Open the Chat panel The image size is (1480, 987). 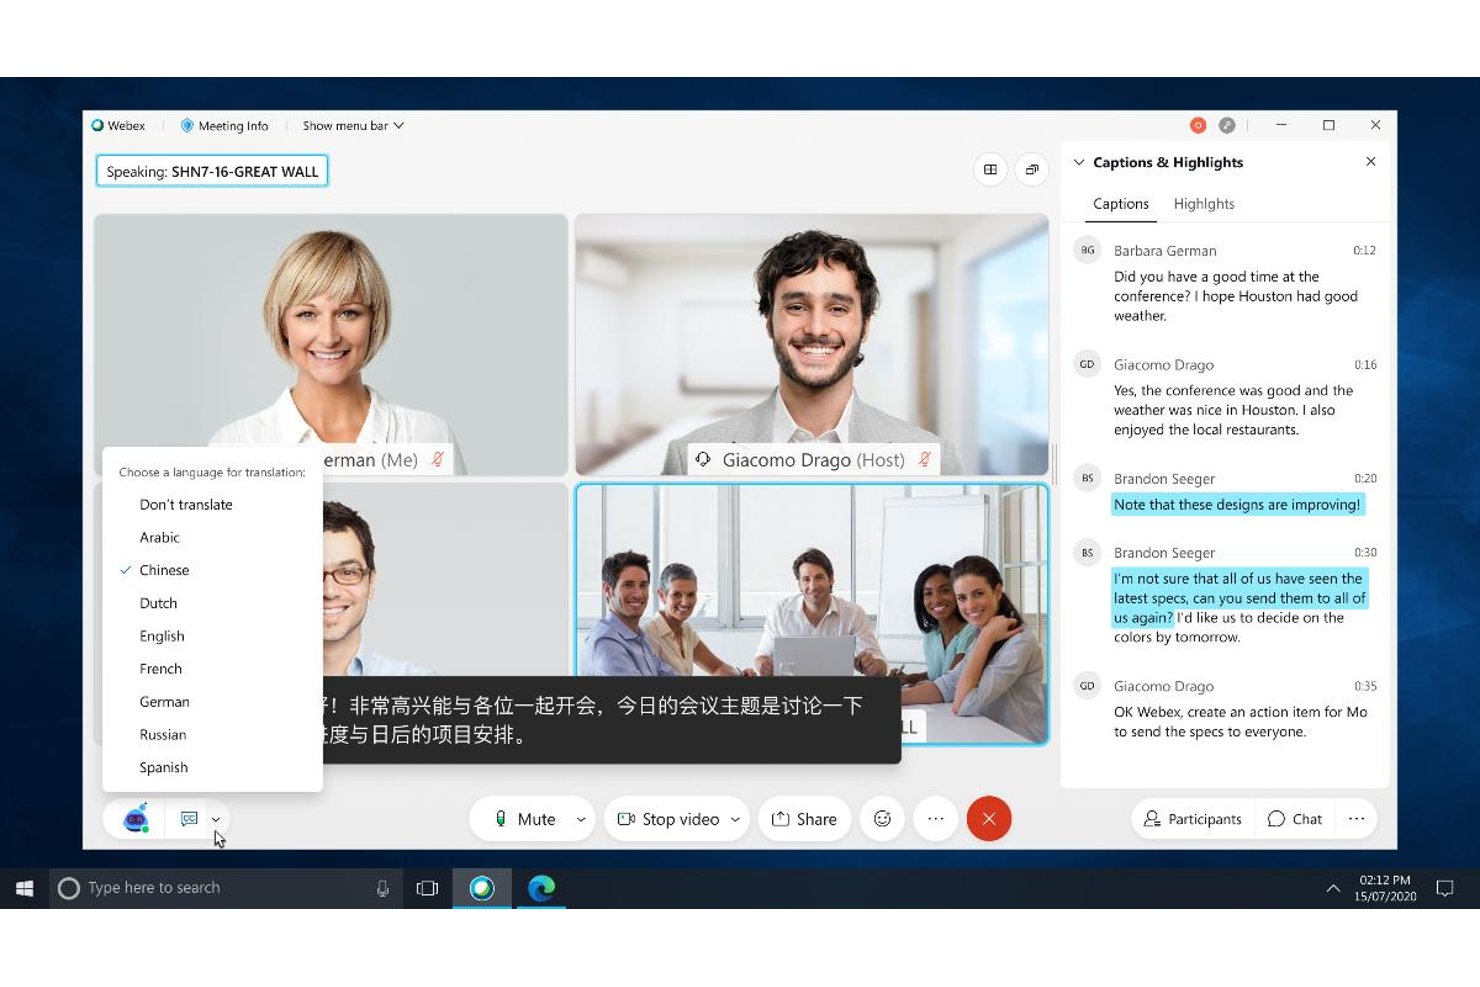point(1295,819)
